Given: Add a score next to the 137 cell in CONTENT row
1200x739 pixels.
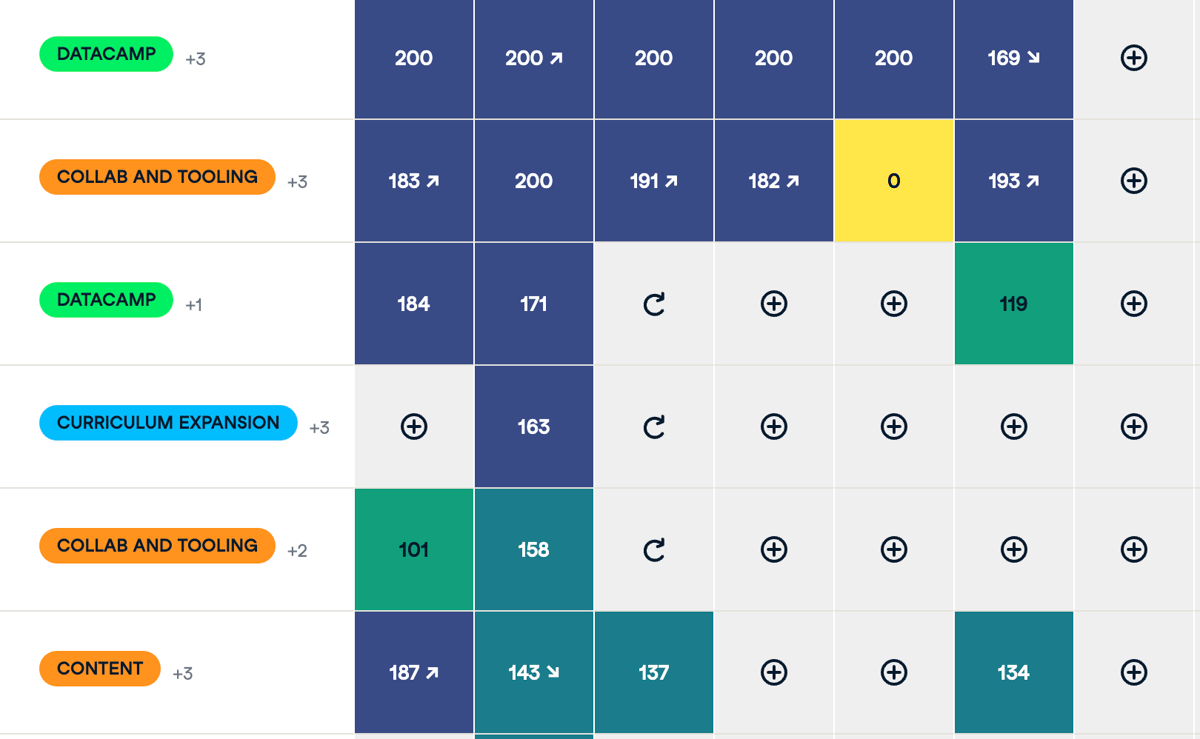Looking at the screenshot, I should pyautogui.click(x=773, y=672).
